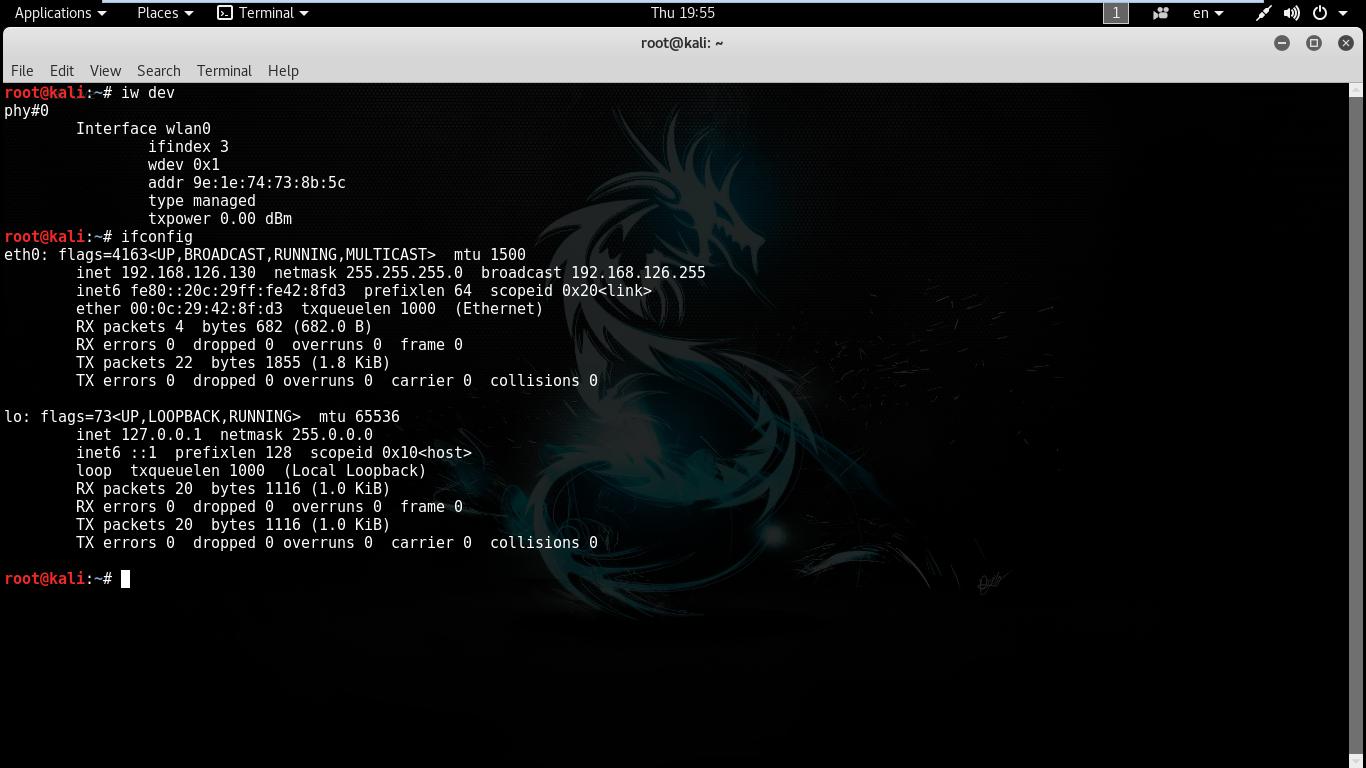Click the workspace indicator showing 1
This screenshot has width=1366, height=768.
pyautogui.click(x=1116, y=13)
